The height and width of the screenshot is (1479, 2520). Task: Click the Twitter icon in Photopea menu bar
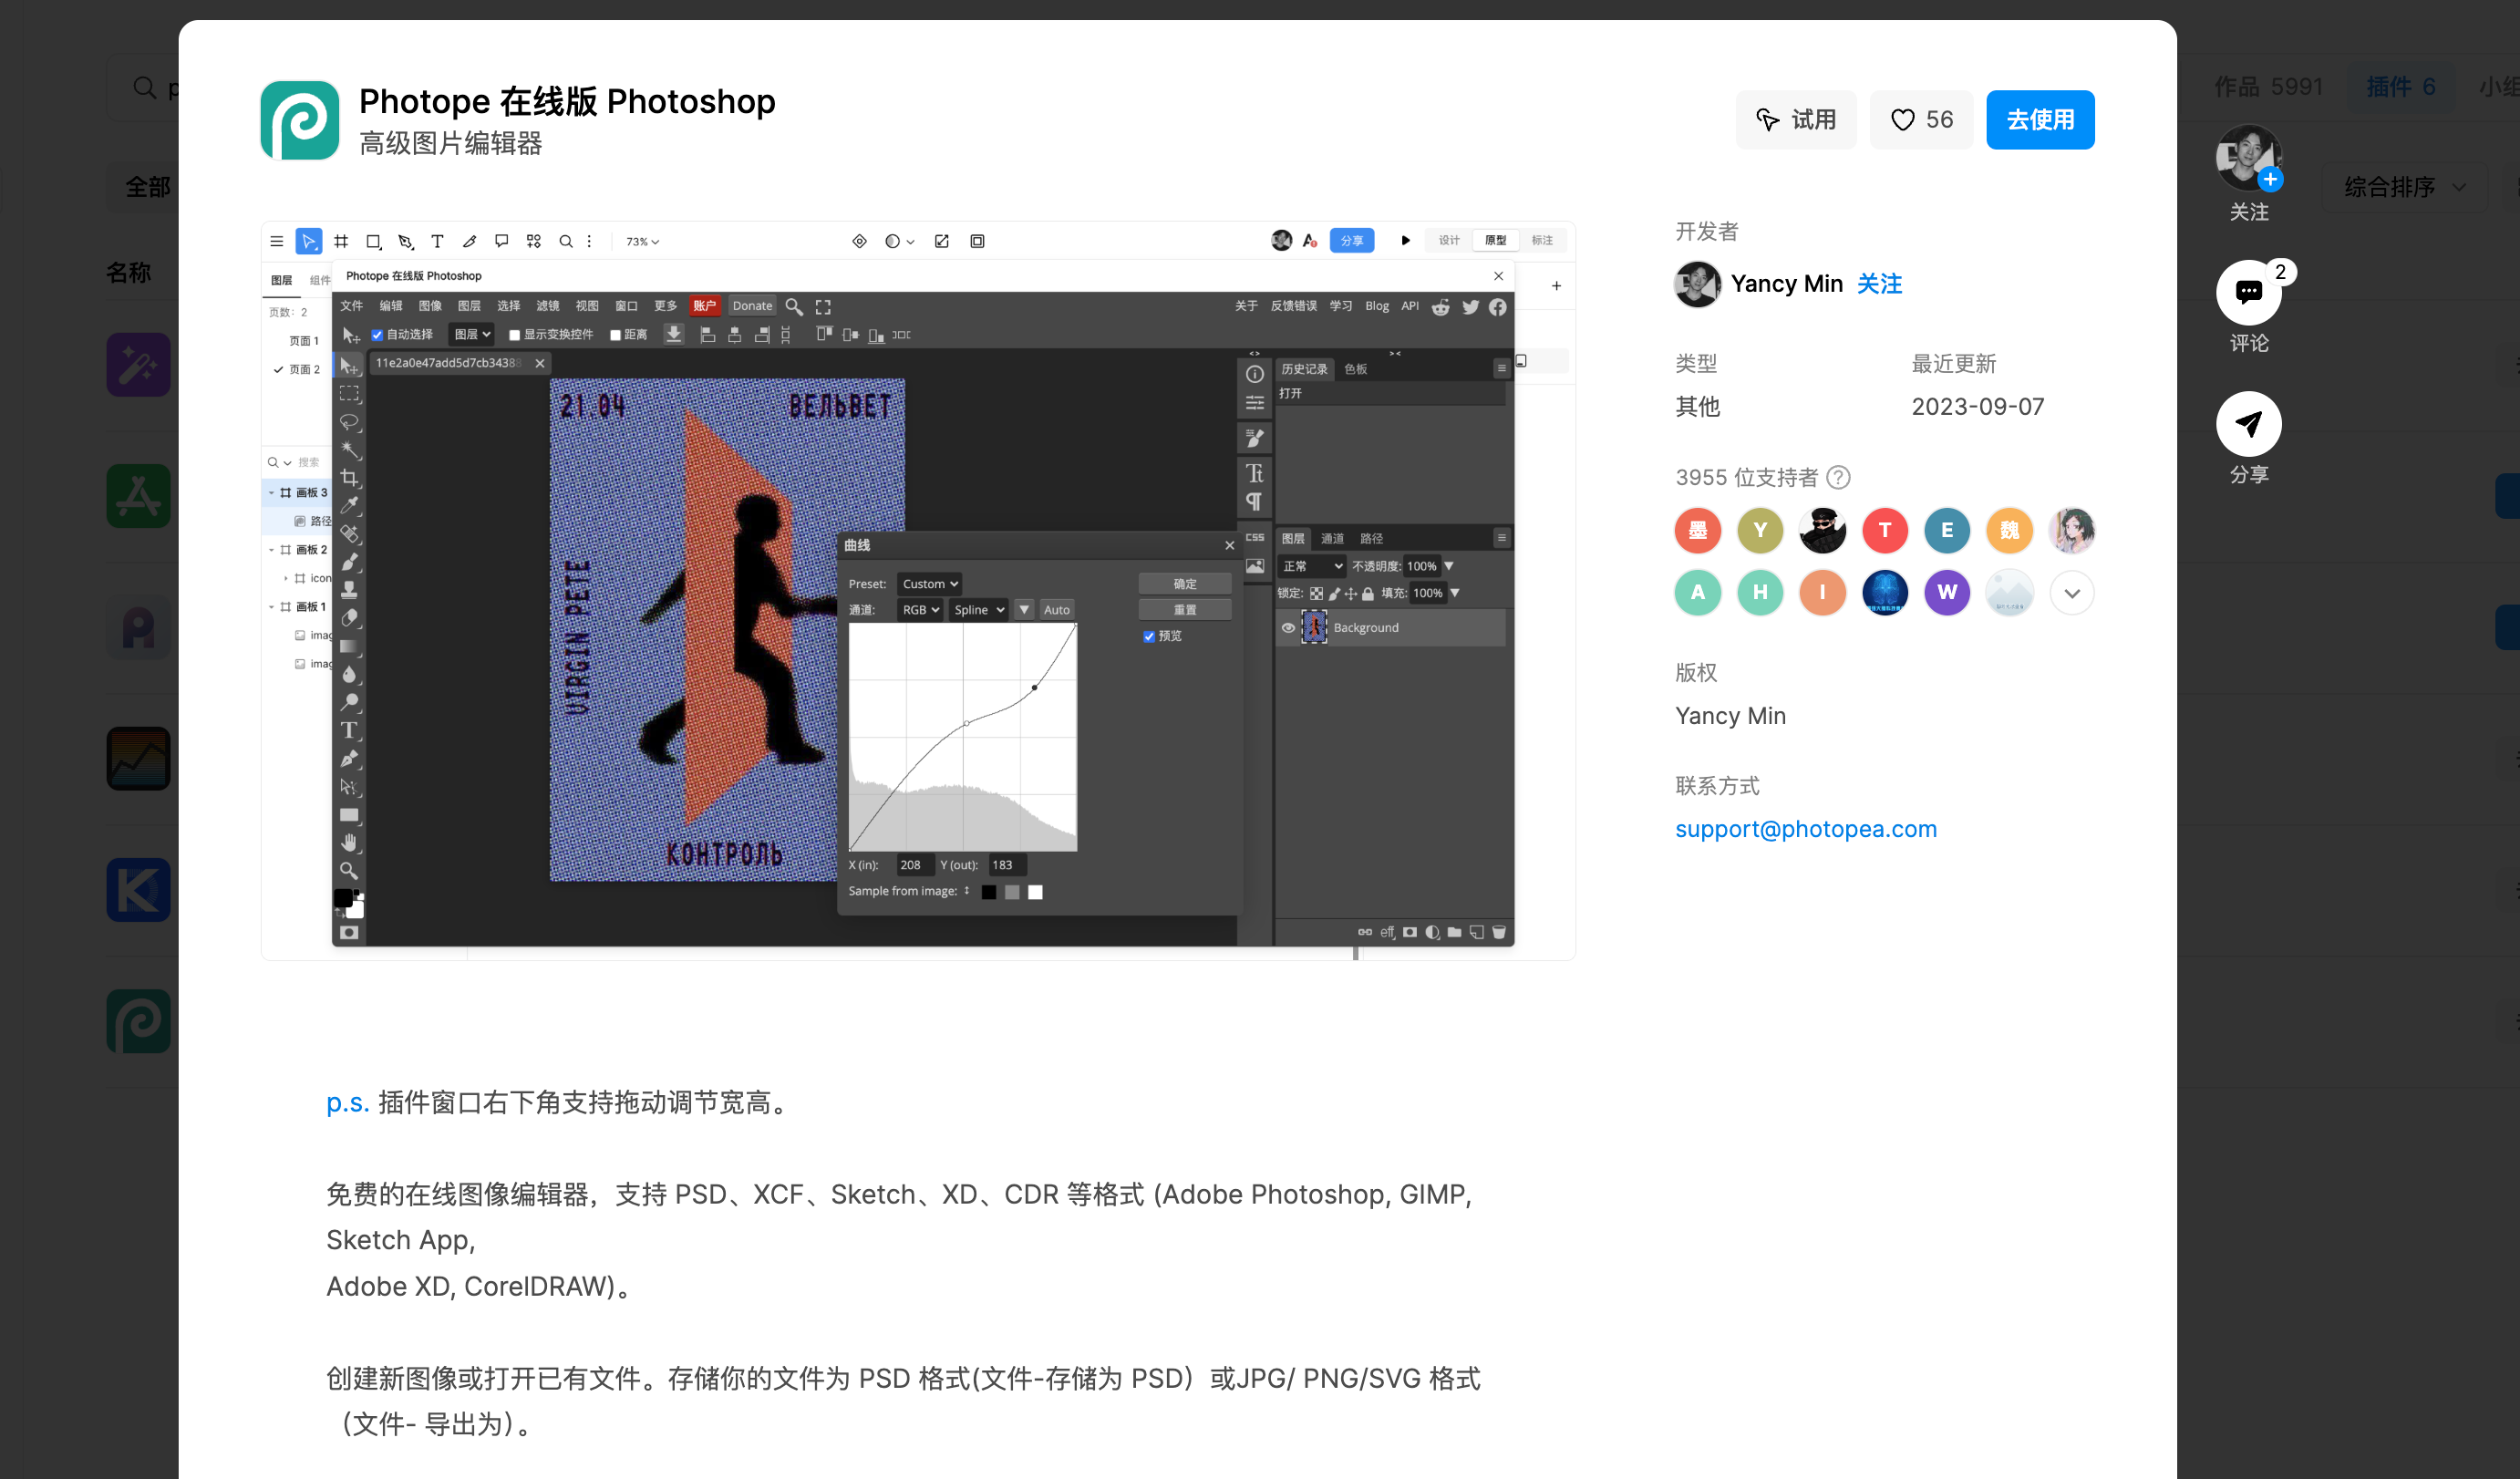pos(1470,307)
